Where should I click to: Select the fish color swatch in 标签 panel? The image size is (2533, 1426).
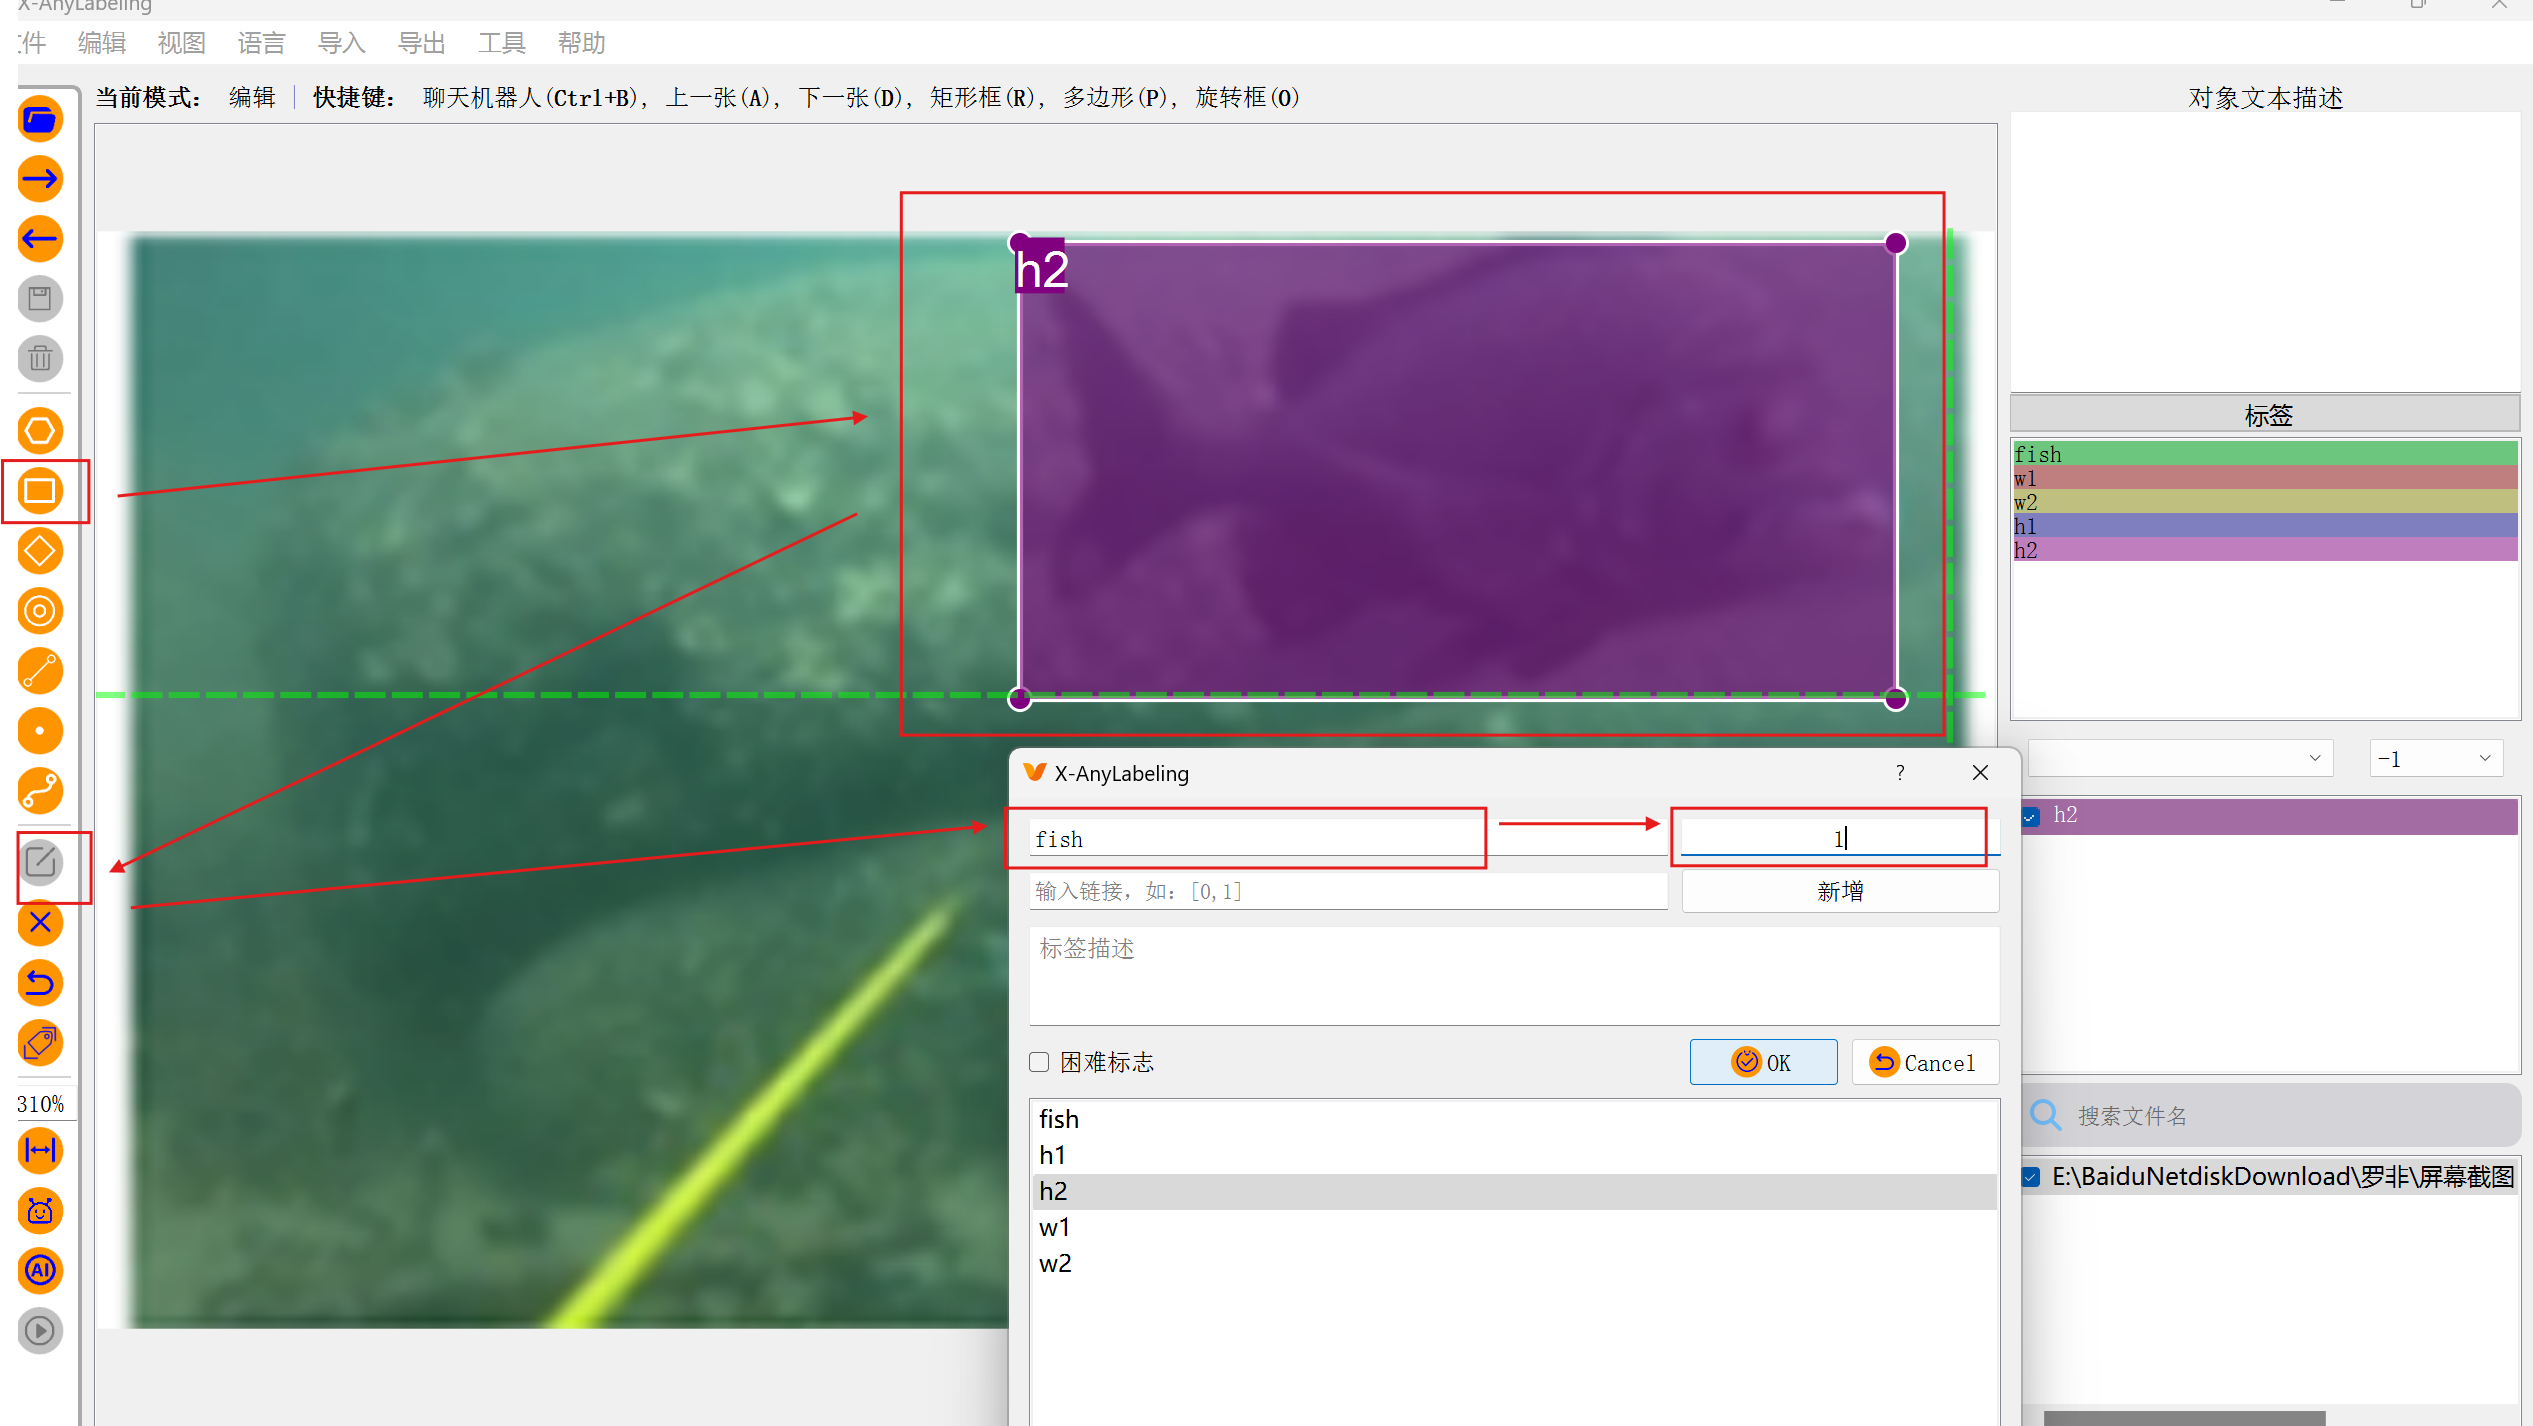click(2265, 453)
